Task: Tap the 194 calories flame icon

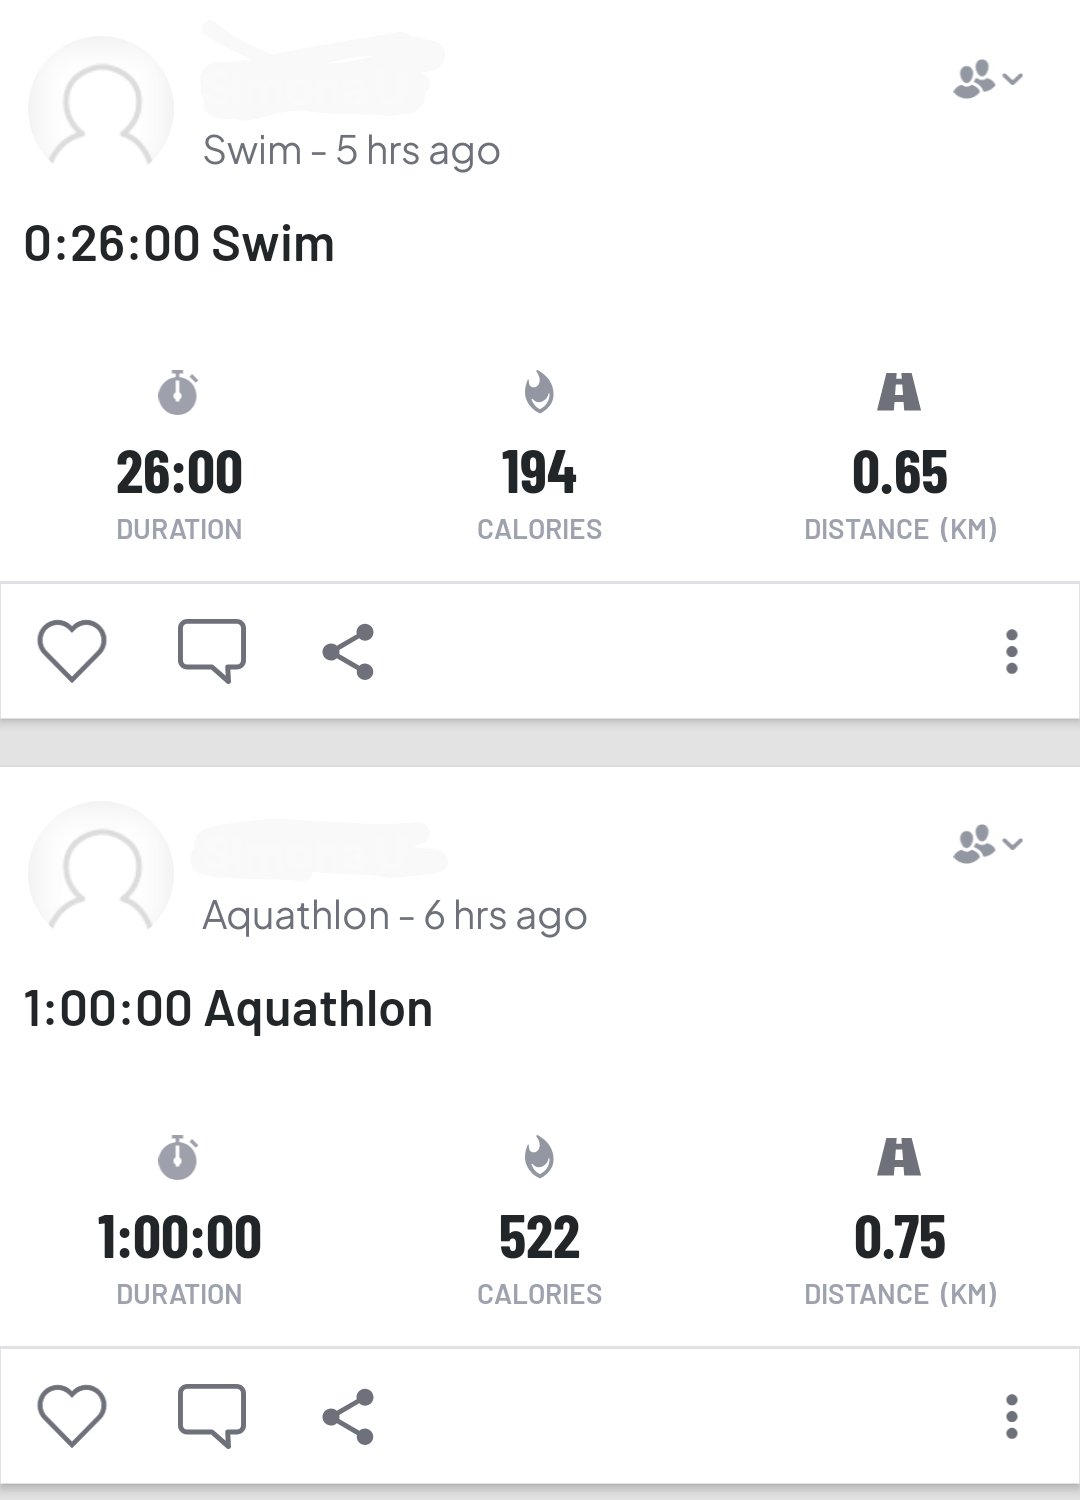Action: 539,392
